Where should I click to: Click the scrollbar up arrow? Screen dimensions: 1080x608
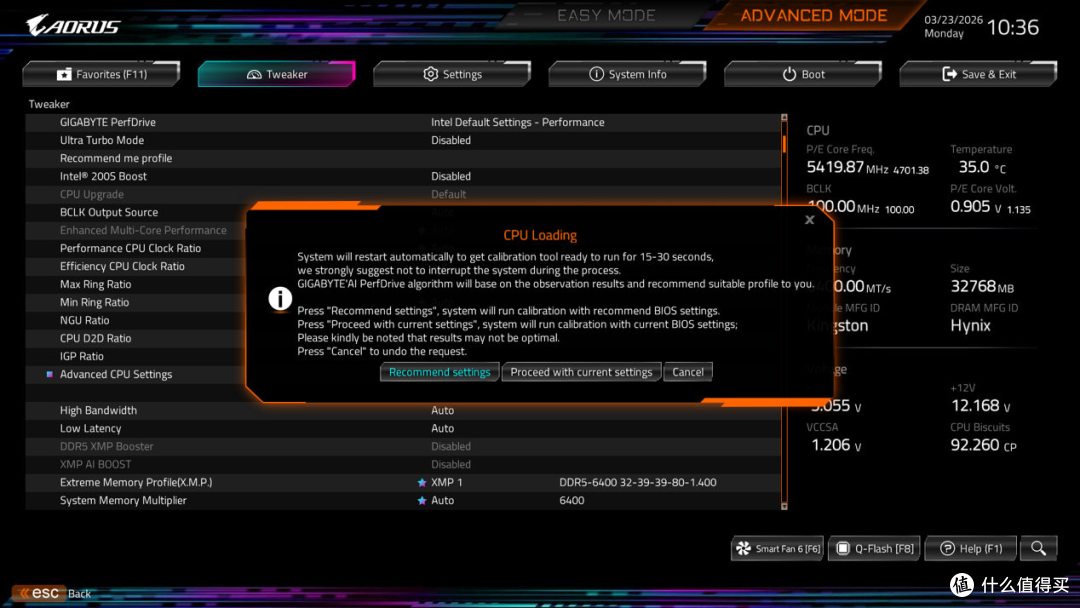(x=784, y=118)
